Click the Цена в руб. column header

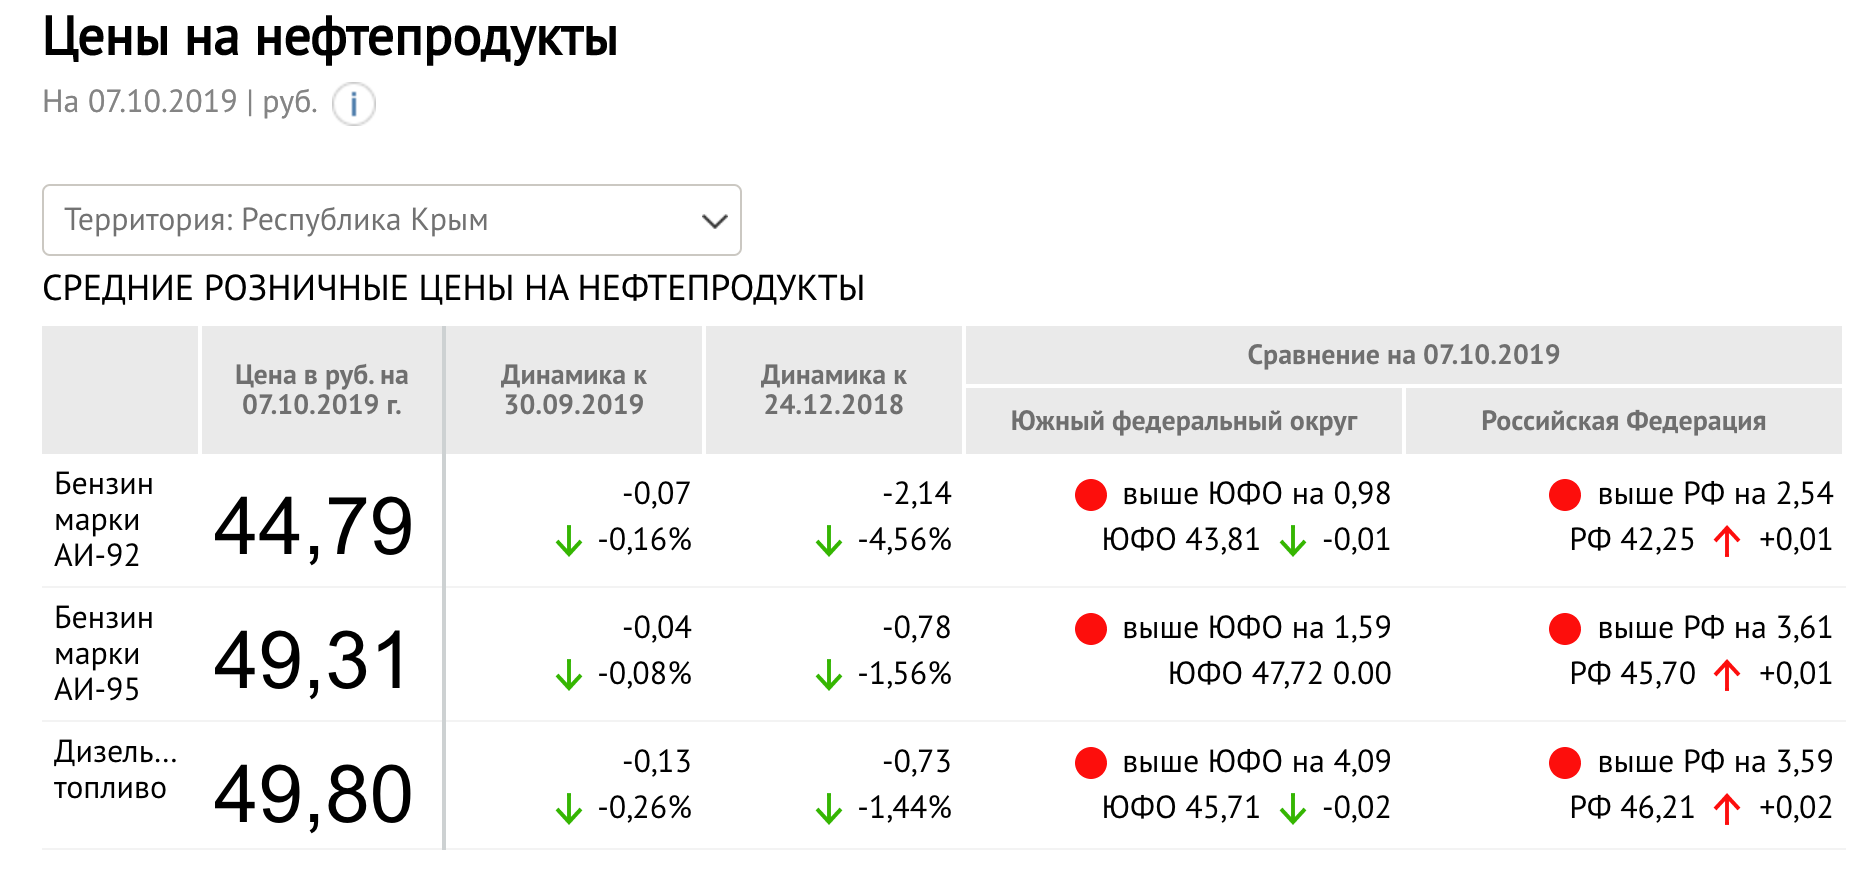pos(322,390)
